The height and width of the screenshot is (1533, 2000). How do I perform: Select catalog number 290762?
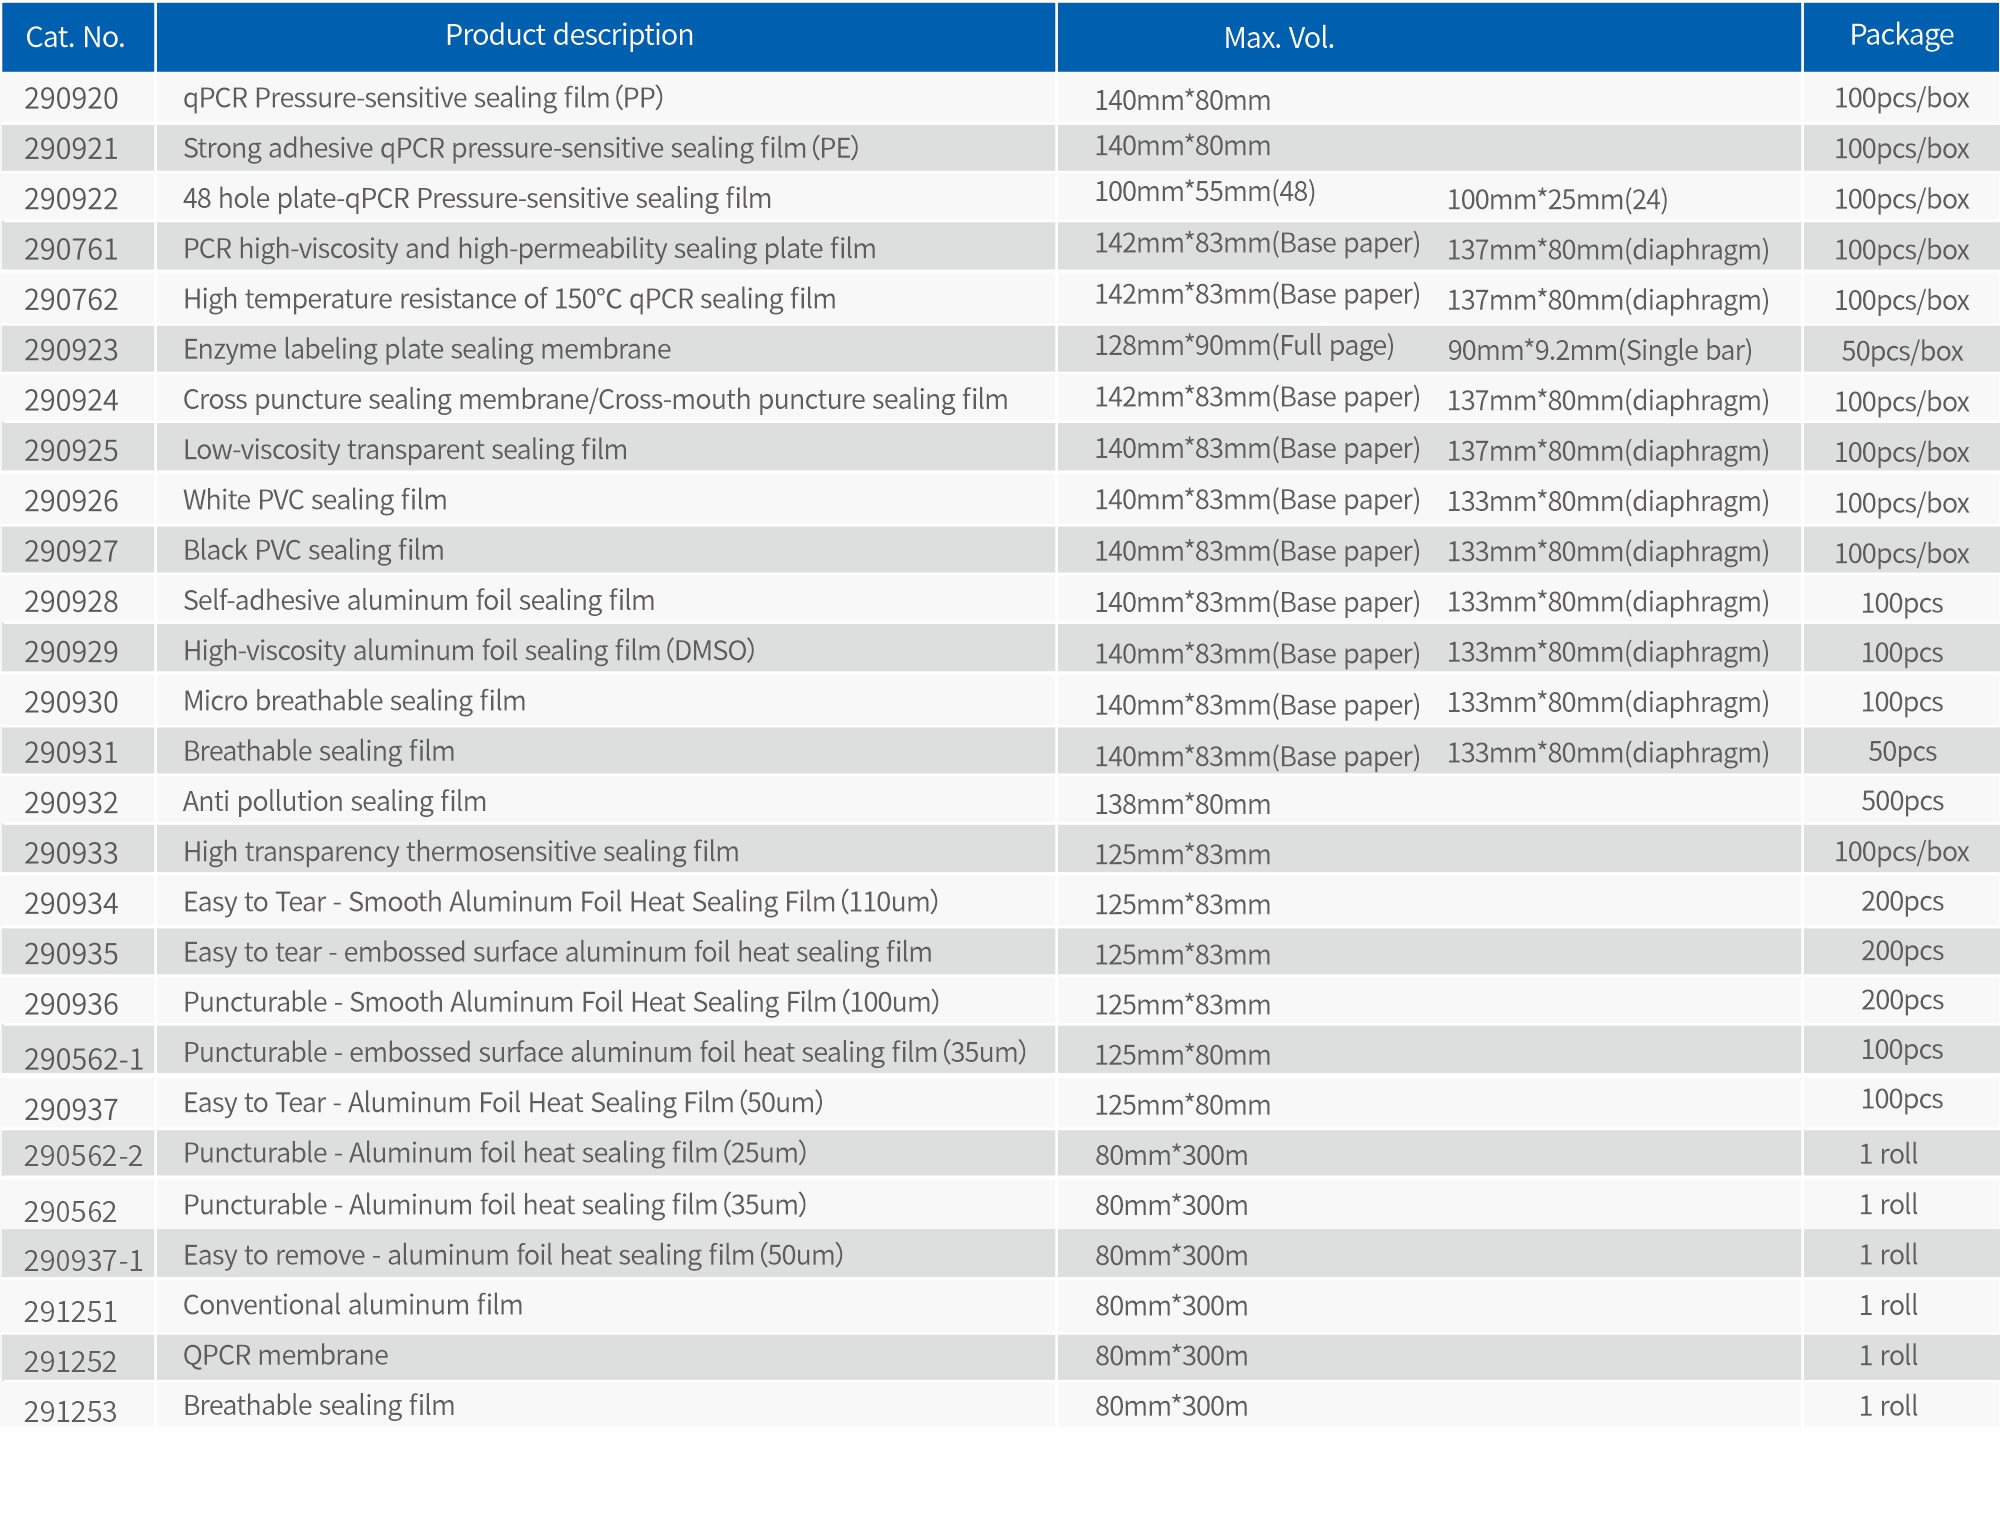click(x=71, y=300)
